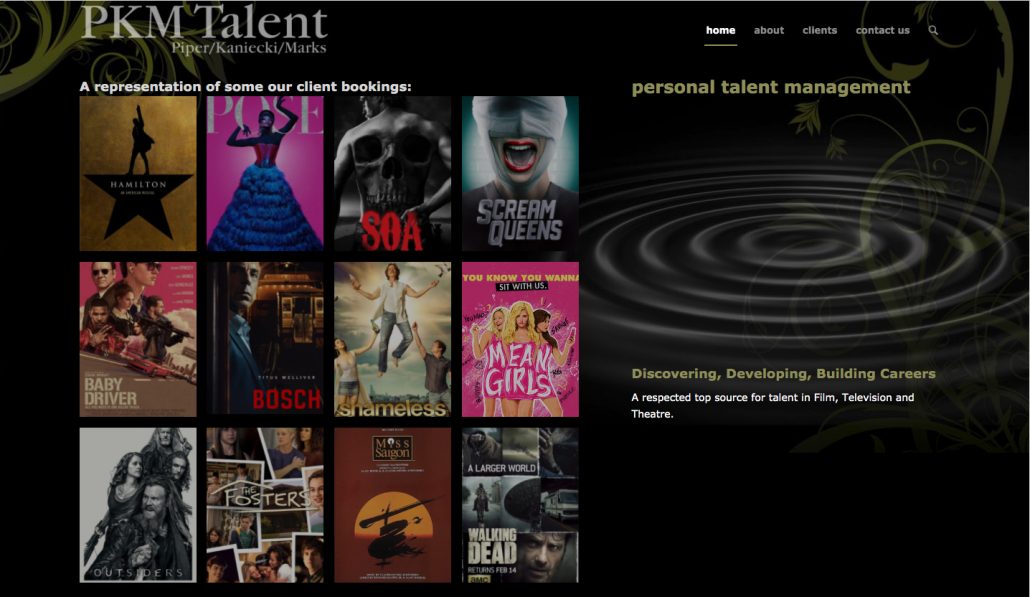1030x597 pixels.
Task: Open the Shameless poster thumbnail
Action: pos(393,340)
